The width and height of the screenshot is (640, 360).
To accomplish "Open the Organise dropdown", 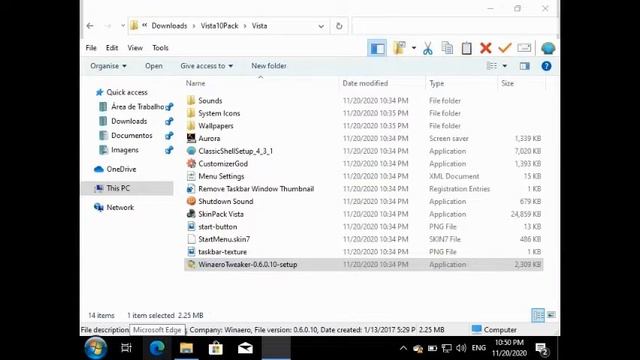I will [x=108, y=66].
